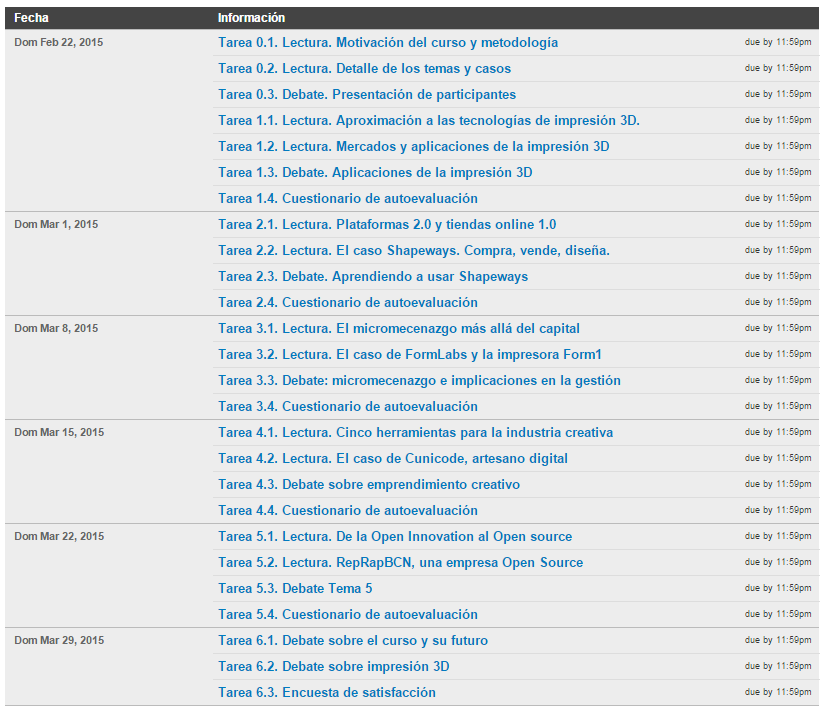Viewport: 821px width, 708px height.
Task: Click Tarea 6.3 Encuesta de satisfacción
Action: pyautogui.click(x=327, y=693)
